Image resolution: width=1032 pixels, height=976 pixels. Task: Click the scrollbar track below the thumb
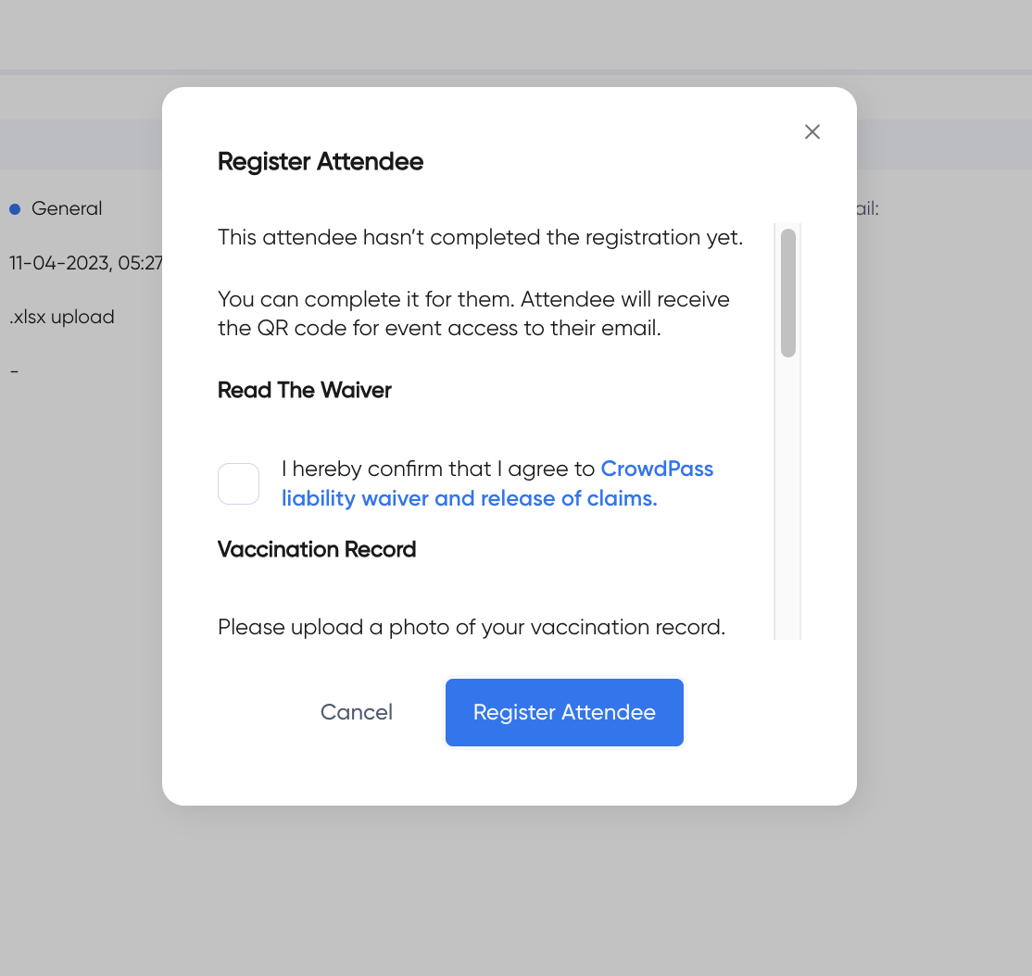pyautogui.click(x=787, y=500)
